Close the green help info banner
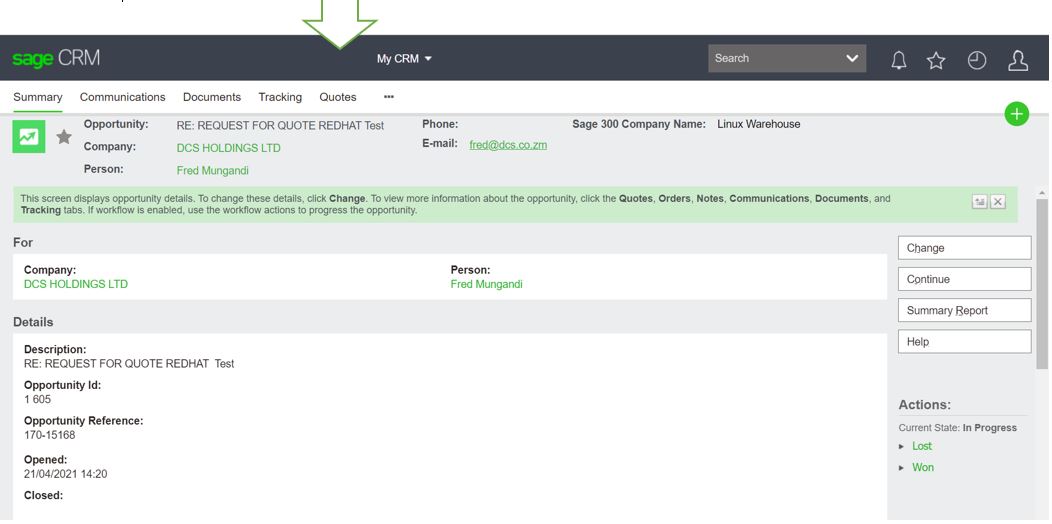 coord(997,202)
